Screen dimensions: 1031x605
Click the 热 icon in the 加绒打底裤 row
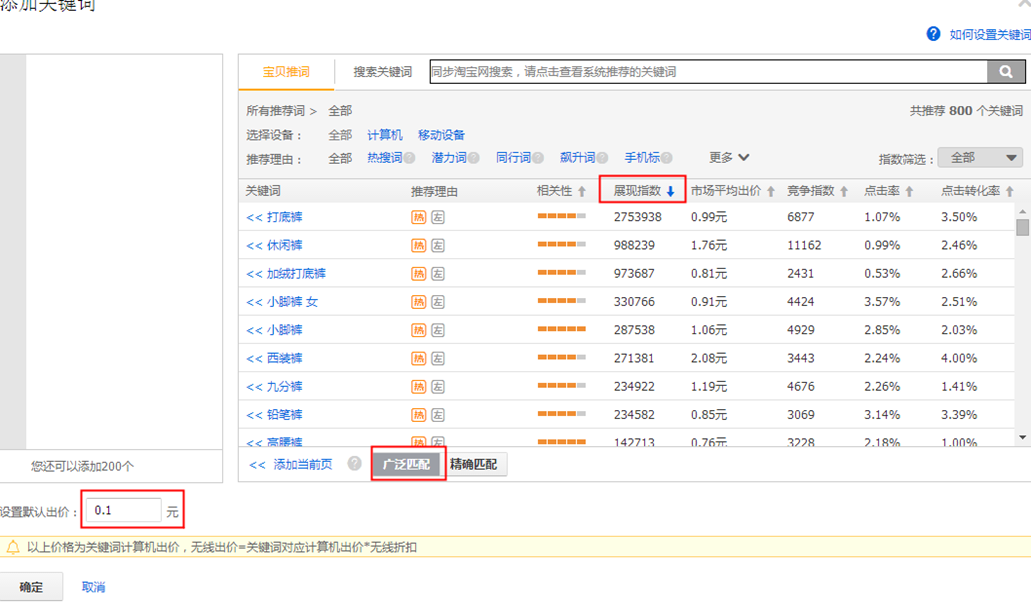[419, 274]
